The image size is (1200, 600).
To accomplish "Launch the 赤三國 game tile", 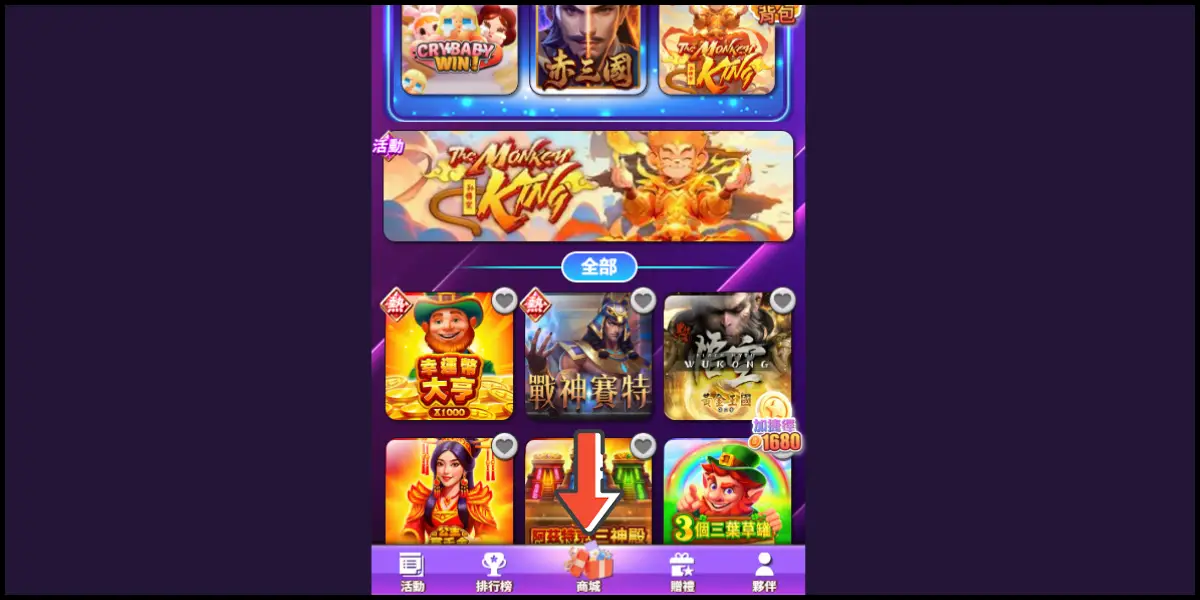I will click(588, 50).
